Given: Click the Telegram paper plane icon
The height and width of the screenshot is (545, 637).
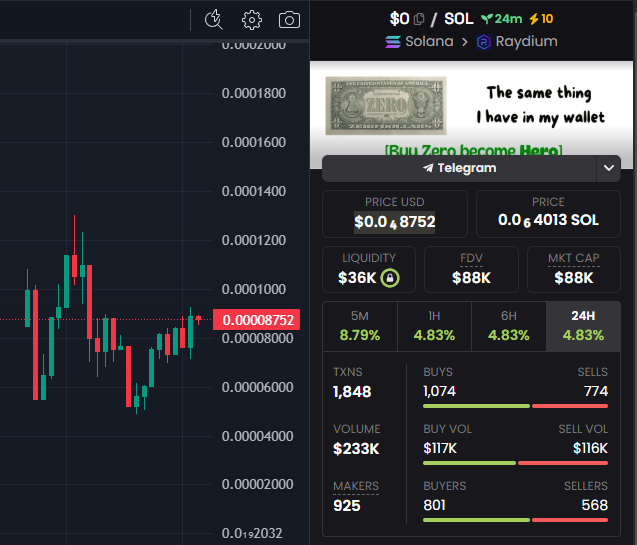Looking at the screenshot, I should coord(428,168).
